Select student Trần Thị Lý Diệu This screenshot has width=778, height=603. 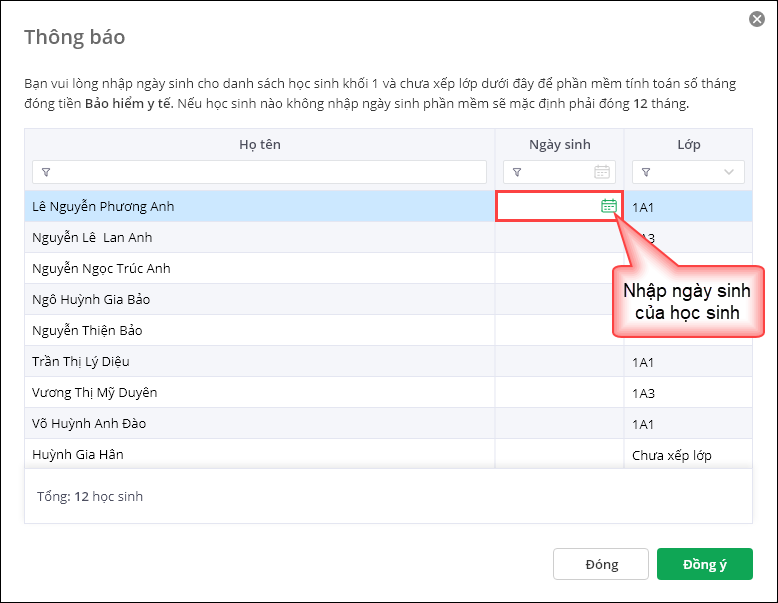pyautogui.click(x=260, y=361)
